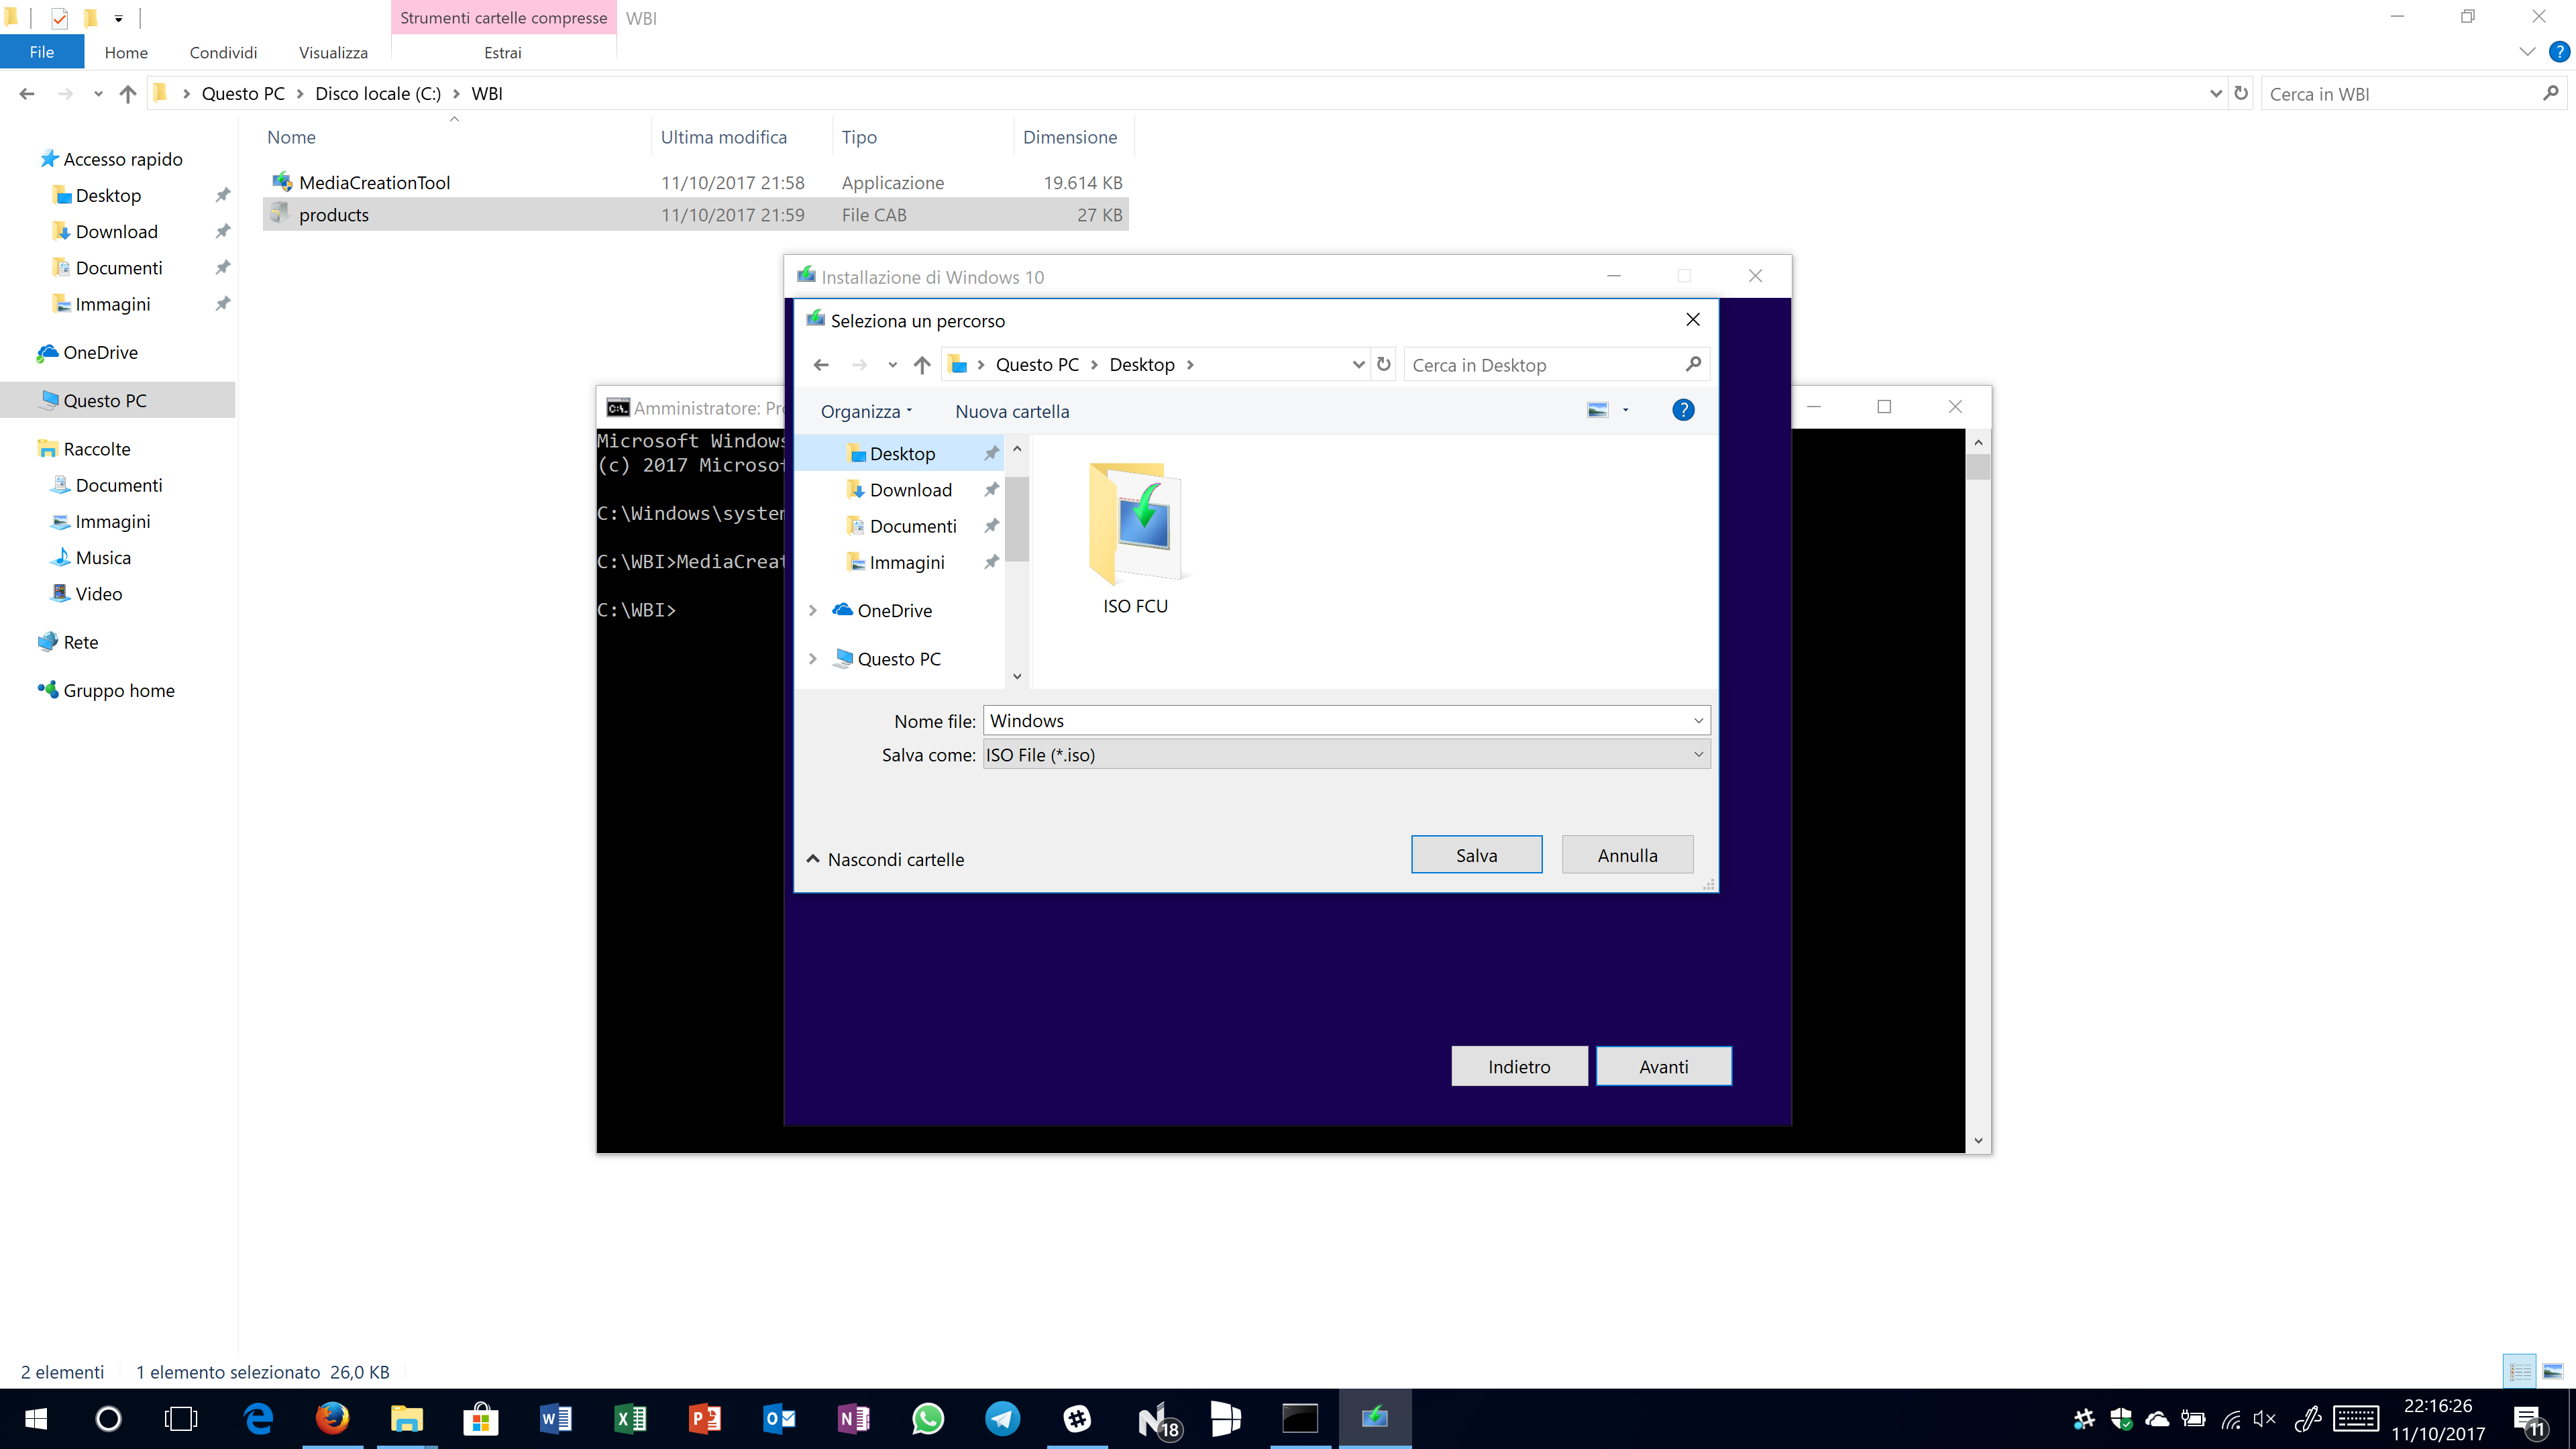Open the Condividi ribbon tab

(223, 52)
